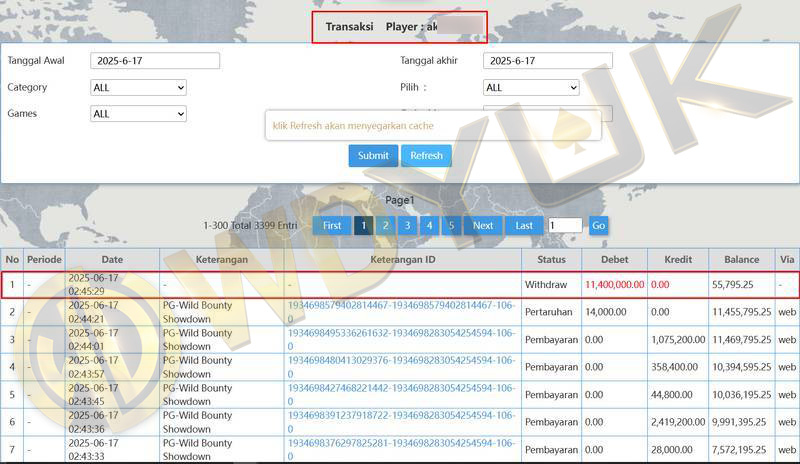Click the '1-300 Total 3399 Entri' text
800x464 pixels.
[x=250, y=226]
